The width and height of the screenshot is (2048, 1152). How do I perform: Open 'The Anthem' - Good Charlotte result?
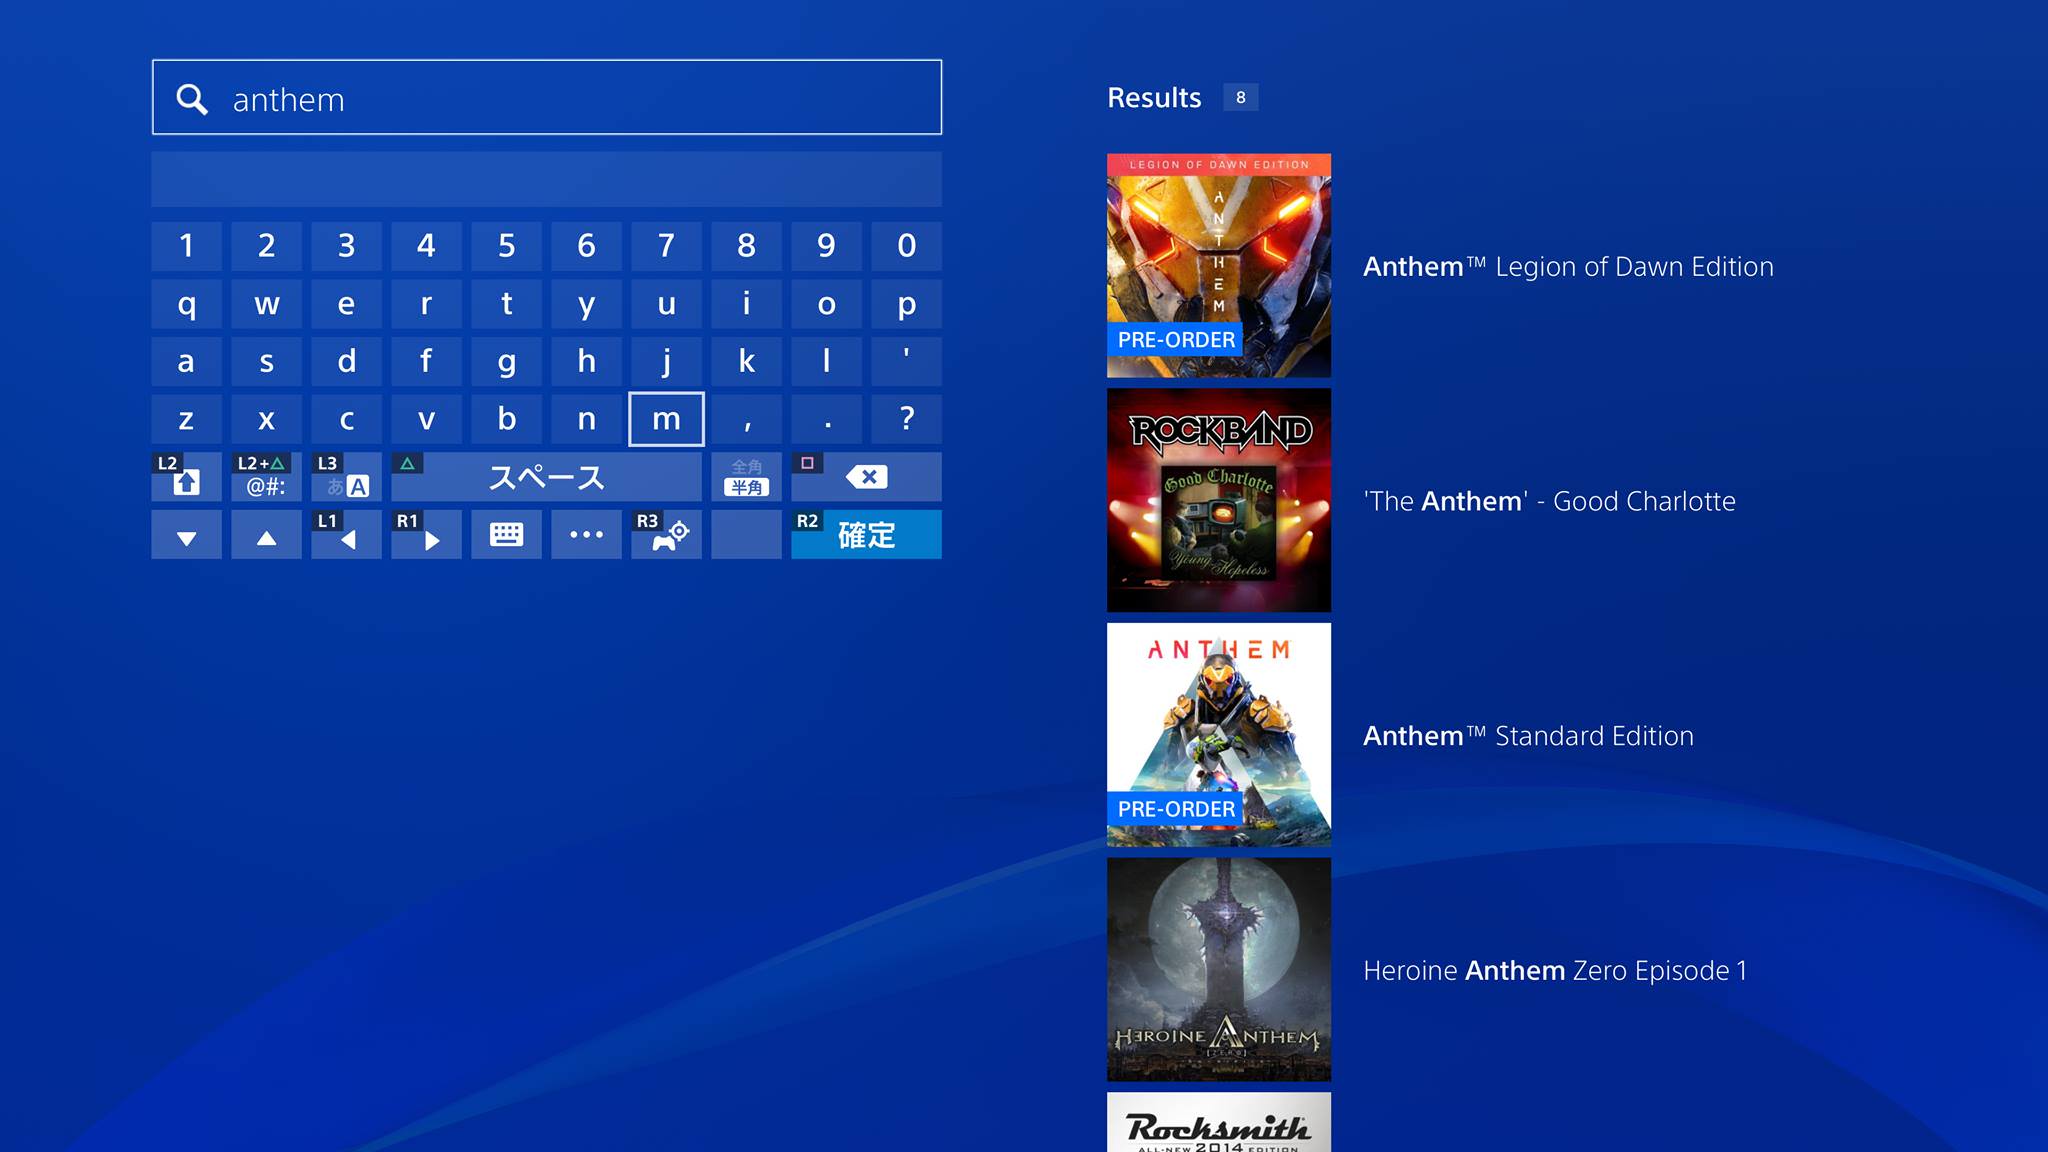click(x=1218, y=500)
